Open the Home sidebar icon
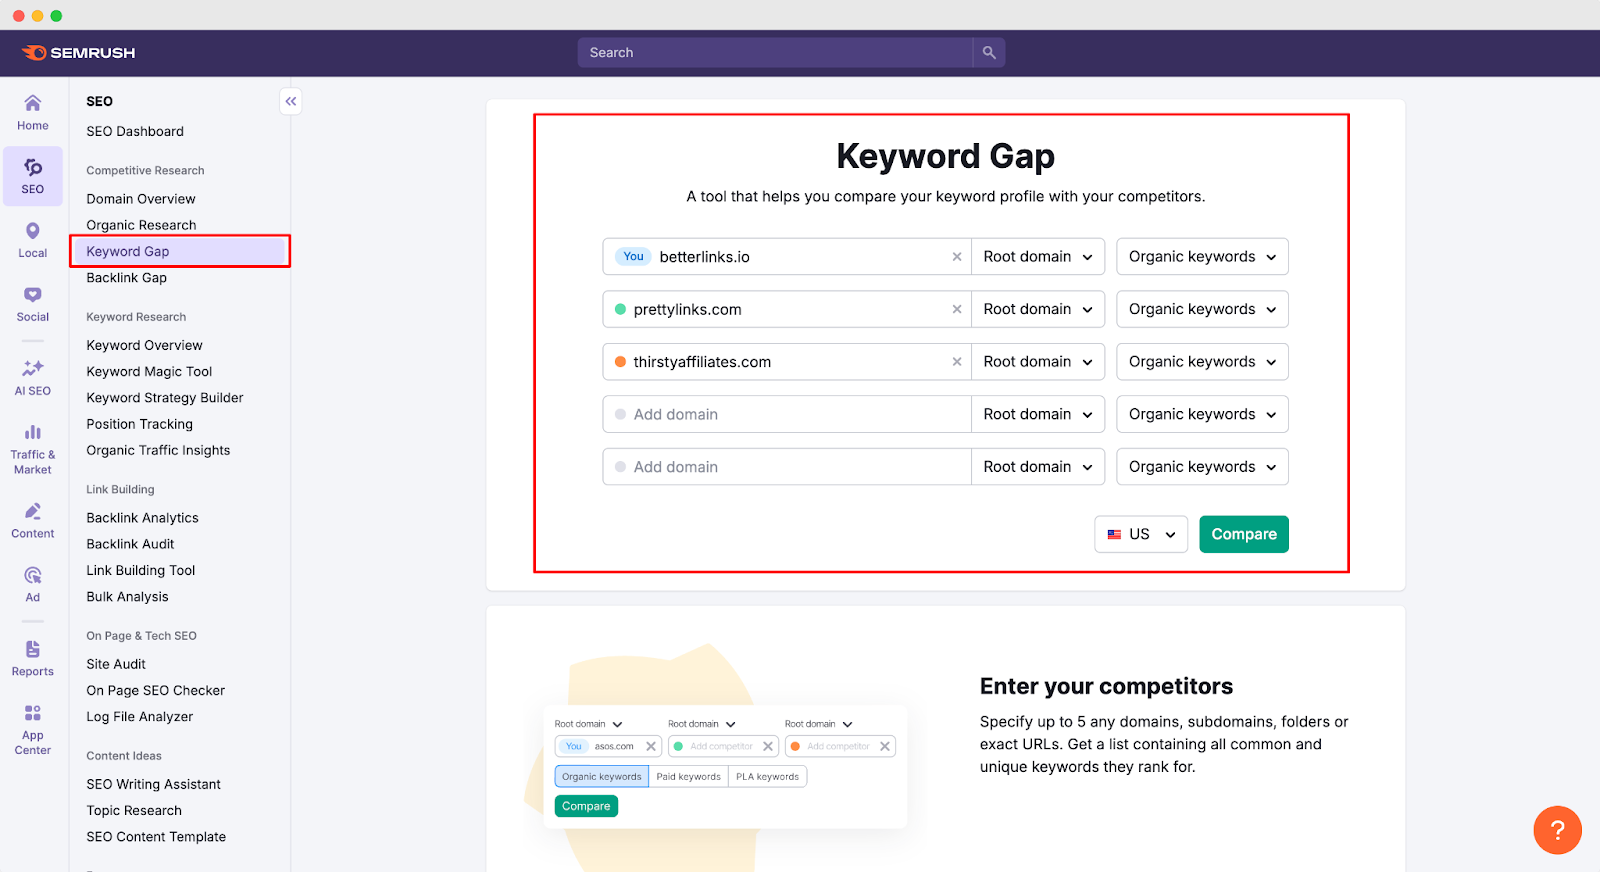Viewport: 1600px width, 872px height. pyautogui.click(x=32, y=113)
